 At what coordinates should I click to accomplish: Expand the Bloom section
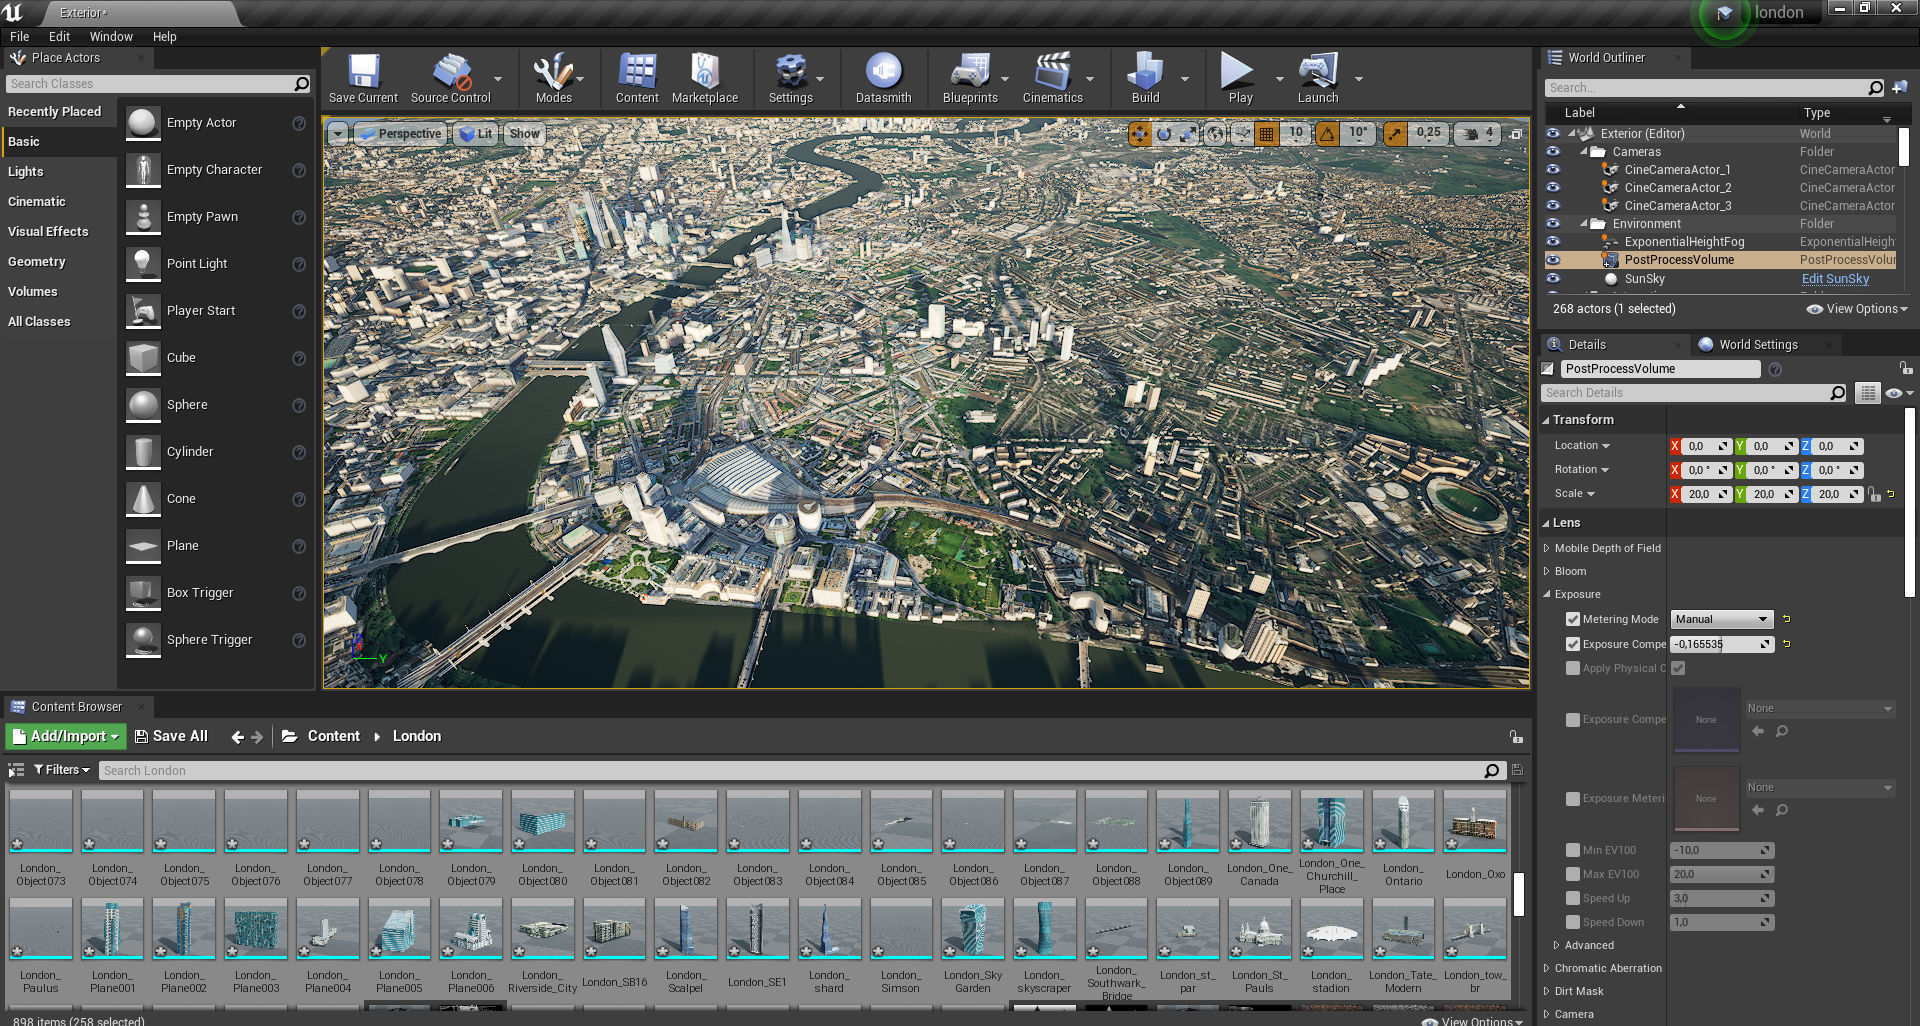(1547, 572)
